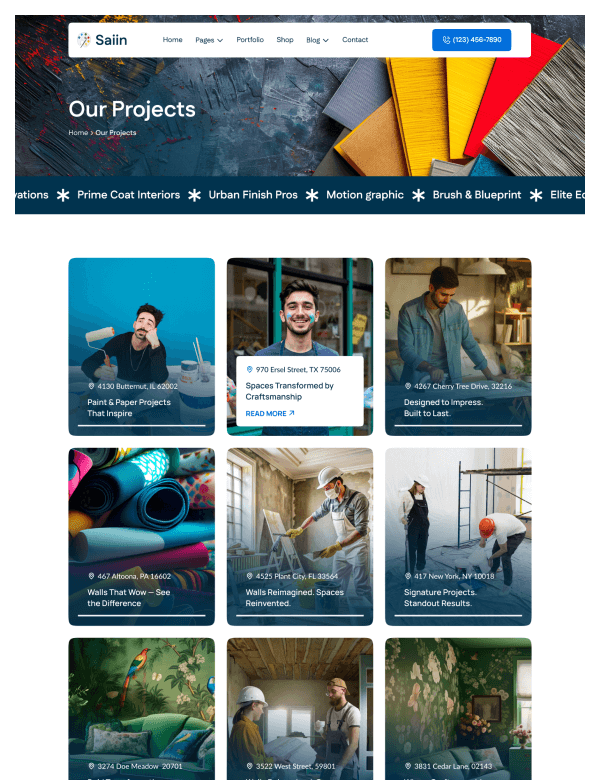Click the asterisk before Urban Finish Pros
The width and height of the screenshot is (600, 780).
[194, 195]
